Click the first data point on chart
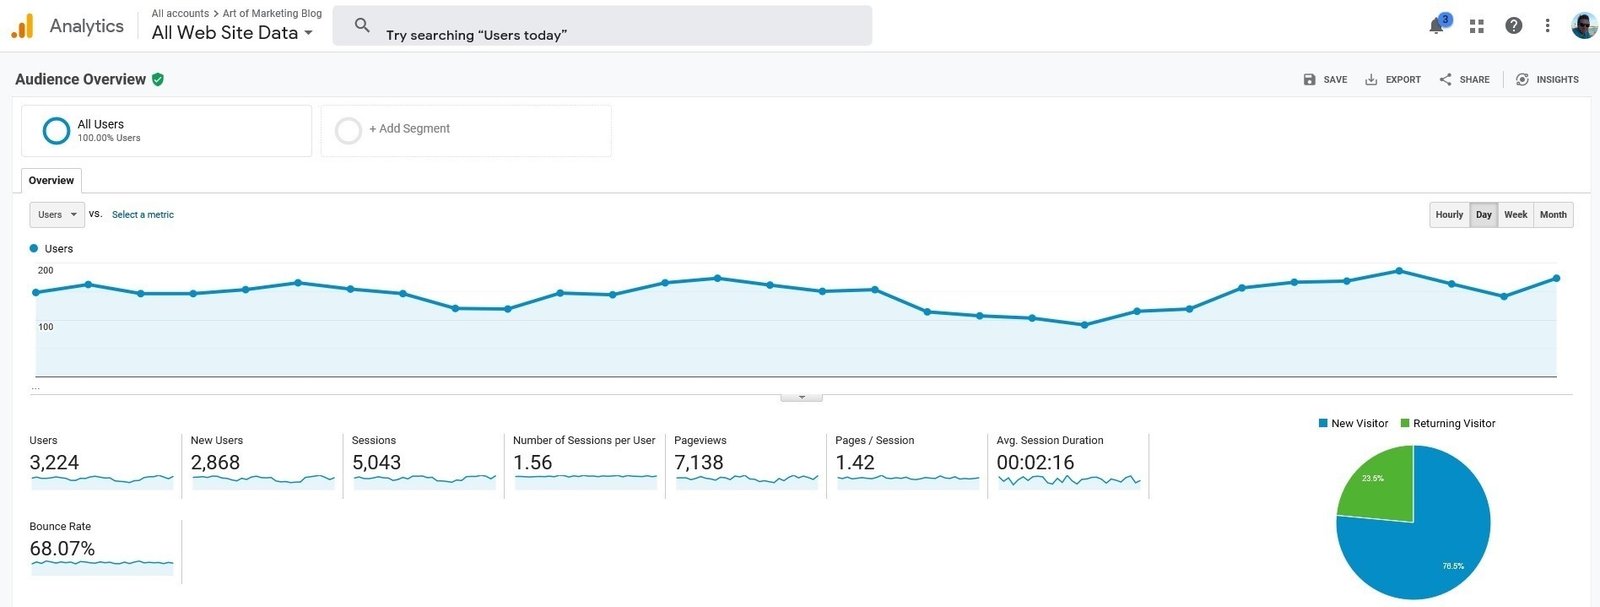This screenshot has width=1600, height=607. click(x=36, y=293)
